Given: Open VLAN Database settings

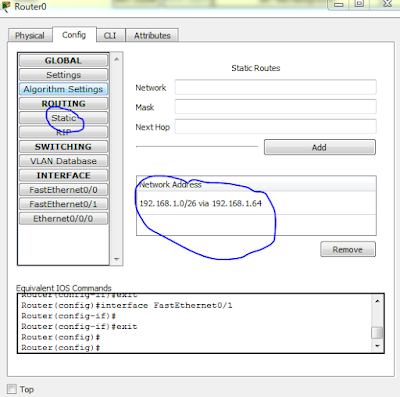Looking at the screenshot, I should pyautogui.click(x=63, y=161).
